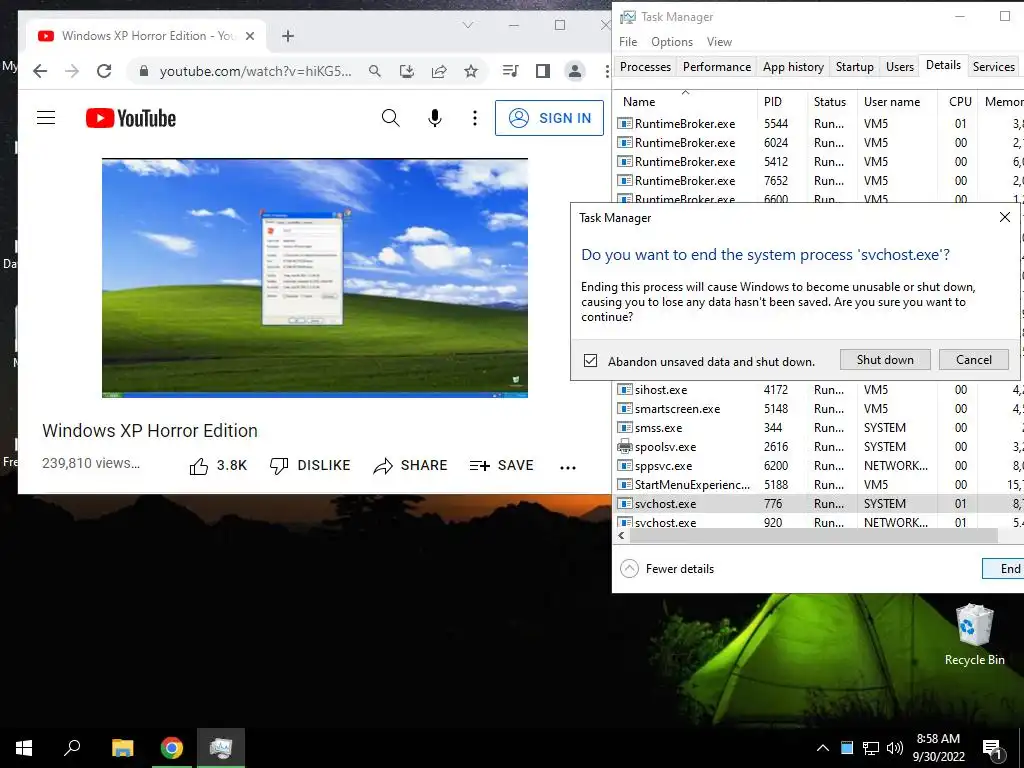The width and height of the screenshot is (1024, 768).
Task: Click the YouTube URL address field
Action: [255, 71]
